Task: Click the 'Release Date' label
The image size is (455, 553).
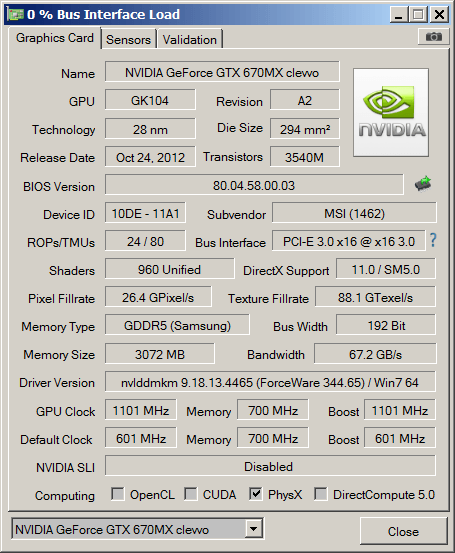Action: [57, 157]
